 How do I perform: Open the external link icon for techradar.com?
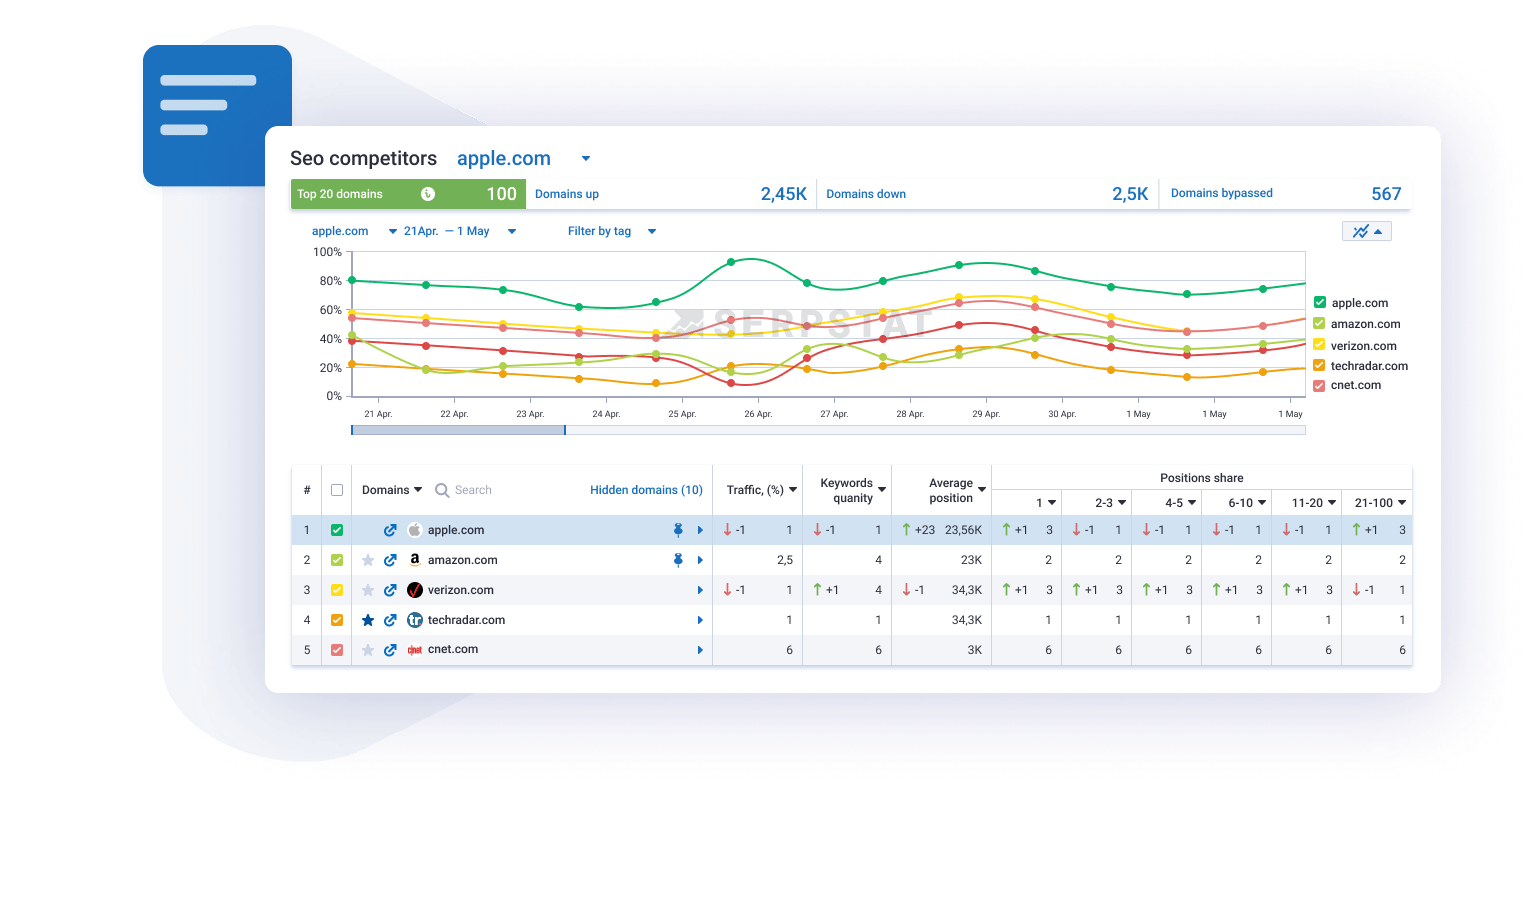point(390,620)
